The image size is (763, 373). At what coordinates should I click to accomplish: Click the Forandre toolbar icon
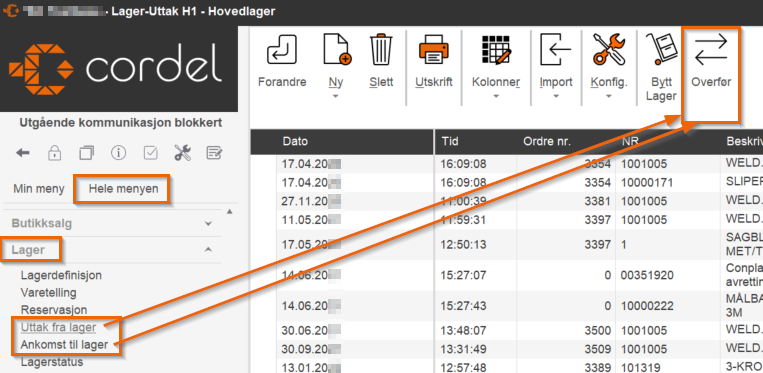(282, 50)
